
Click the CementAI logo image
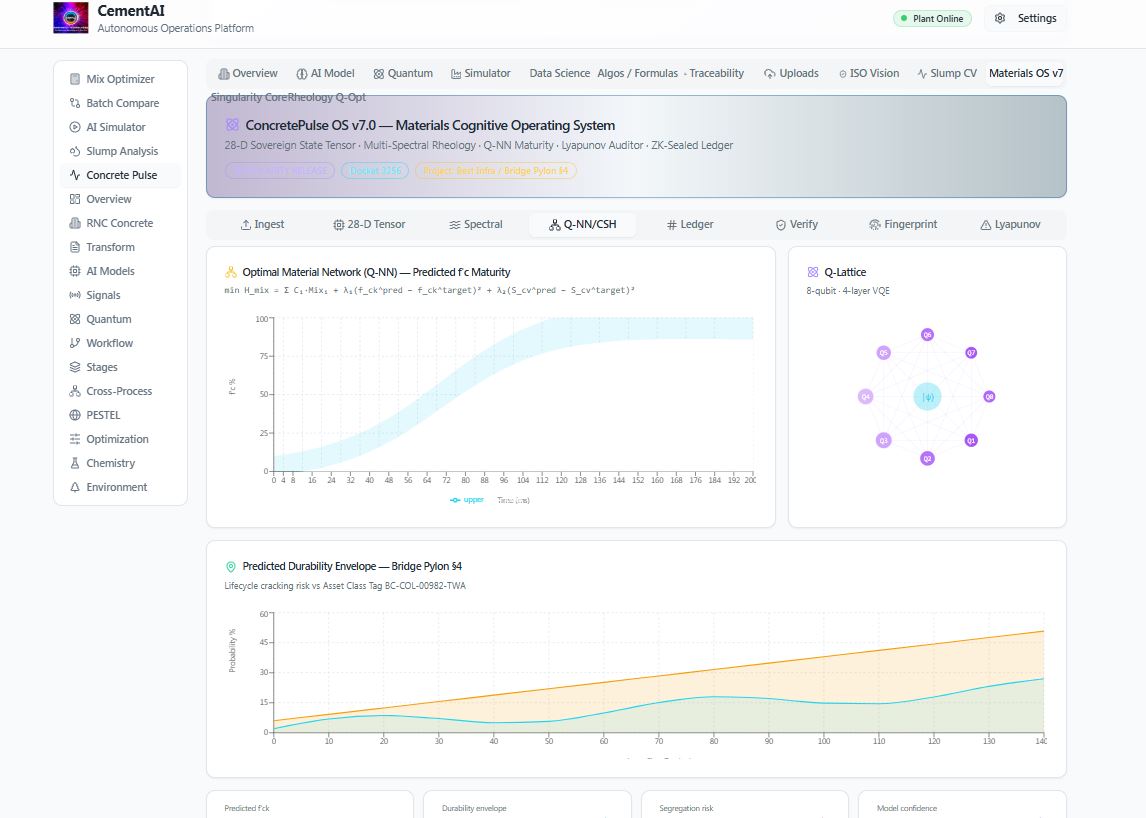pyautogui.click(x=71, y=18)
